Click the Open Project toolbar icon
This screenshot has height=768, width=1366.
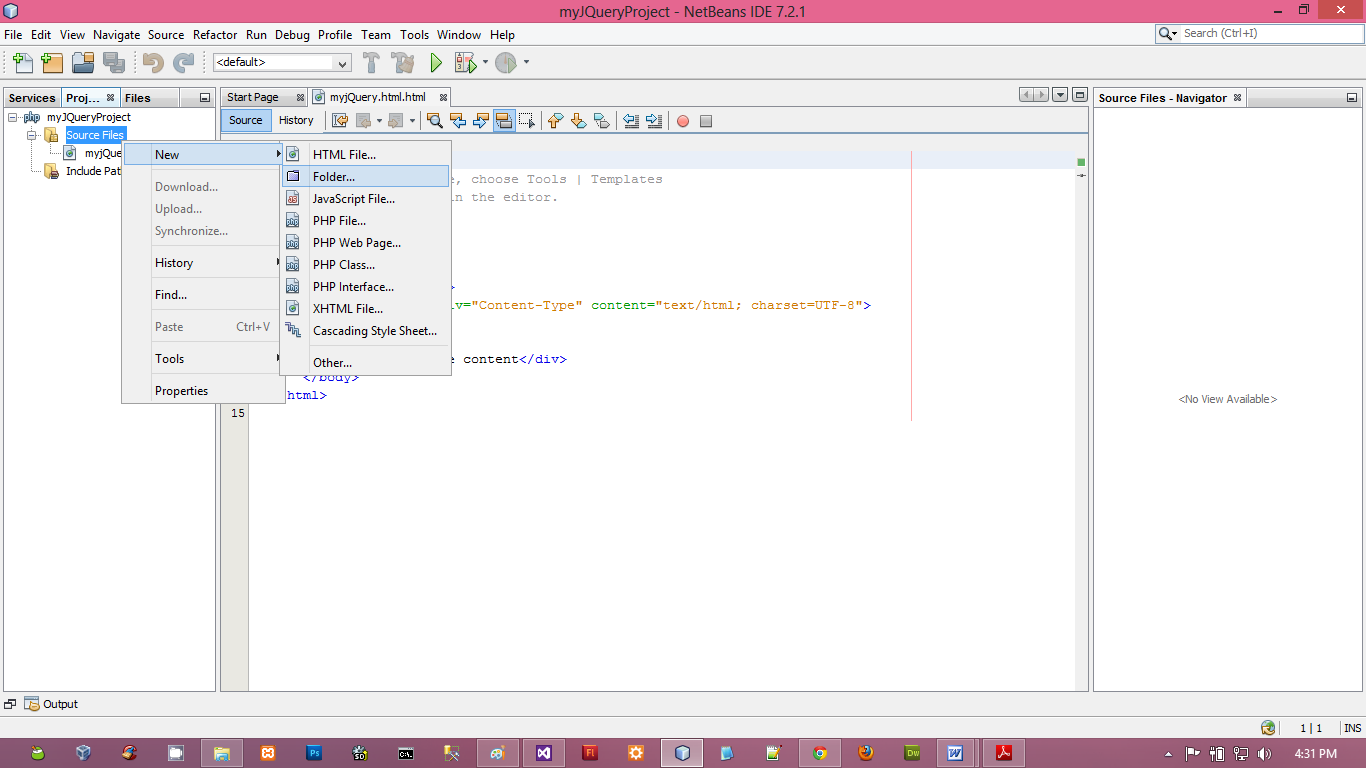pyautogui.click(x=83, y=63)
